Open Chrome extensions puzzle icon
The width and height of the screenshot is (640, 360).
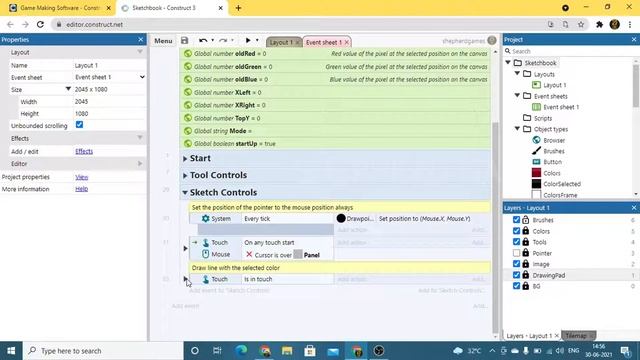point(599,24)
